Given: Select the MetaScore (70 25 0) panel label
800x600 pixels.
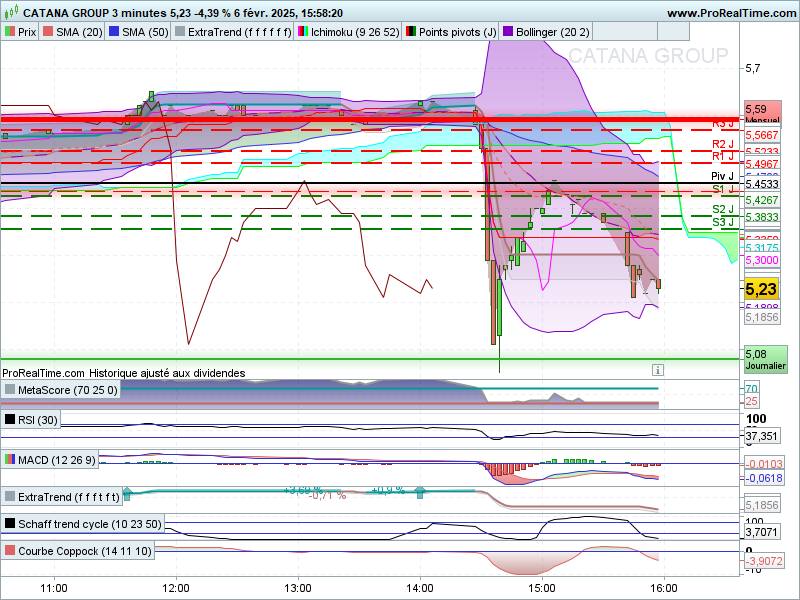Looking at the screenshot, I should [67, 390].
